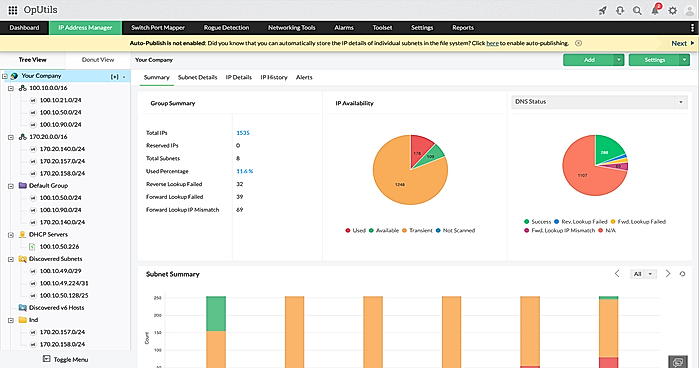
Task: Open the vertical more-options menu icon
Action: tap(692, 28)
